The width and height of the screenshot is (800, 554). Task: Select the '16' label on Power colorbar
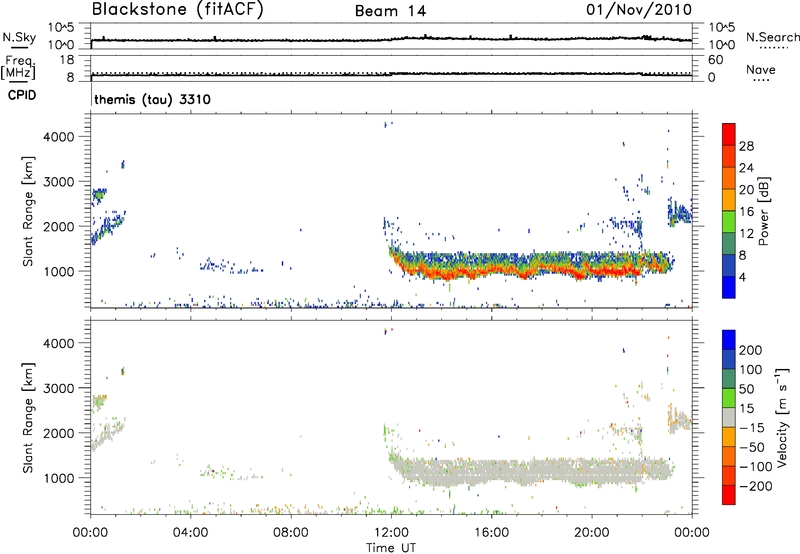tap(746, 212)
